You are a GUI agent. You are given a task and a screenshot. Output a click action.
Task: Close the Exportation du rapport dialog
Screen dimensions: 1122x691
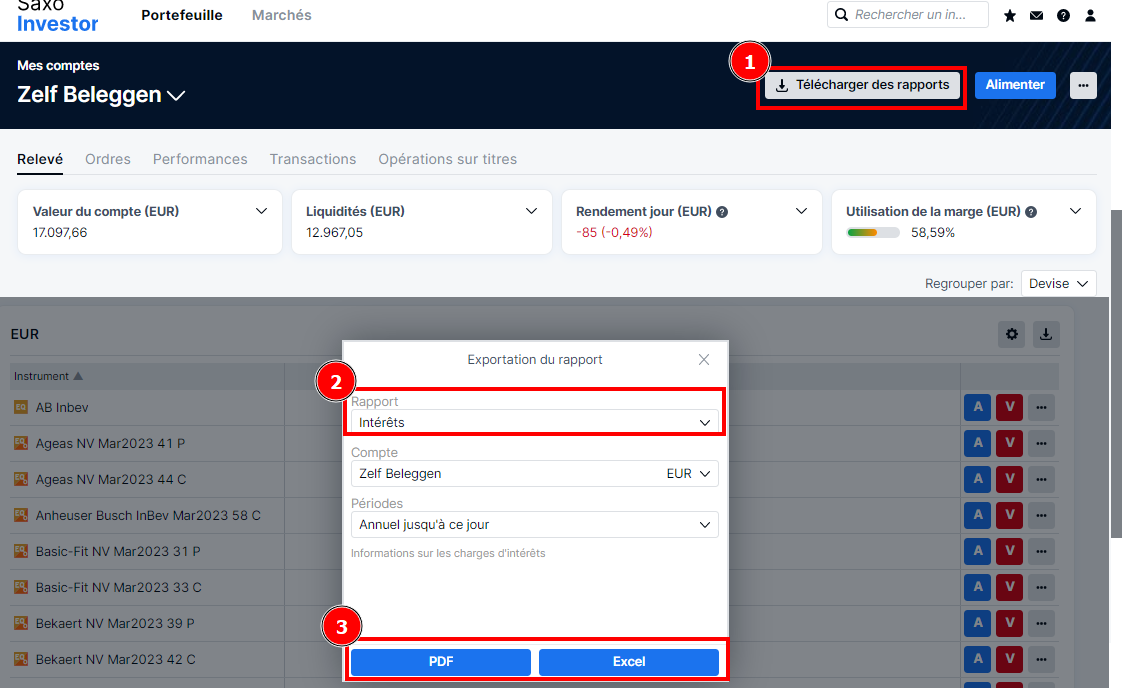click(704, 359)
